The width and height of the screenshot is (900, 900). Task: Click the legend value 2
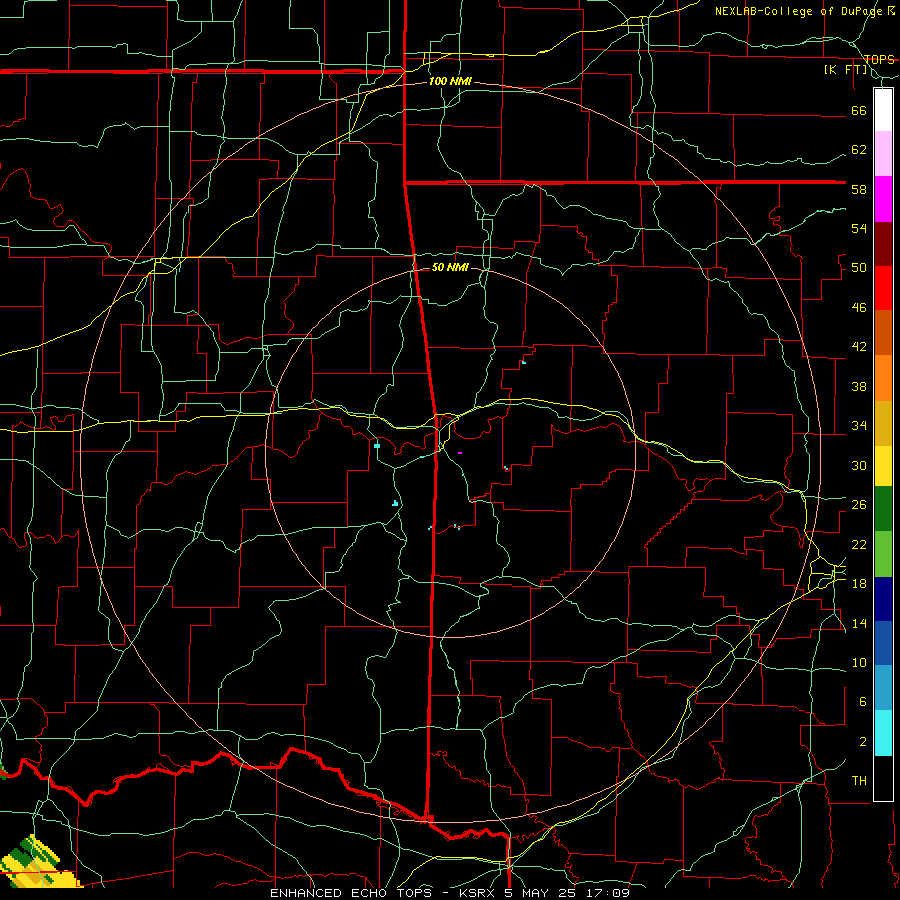(863, 742)
